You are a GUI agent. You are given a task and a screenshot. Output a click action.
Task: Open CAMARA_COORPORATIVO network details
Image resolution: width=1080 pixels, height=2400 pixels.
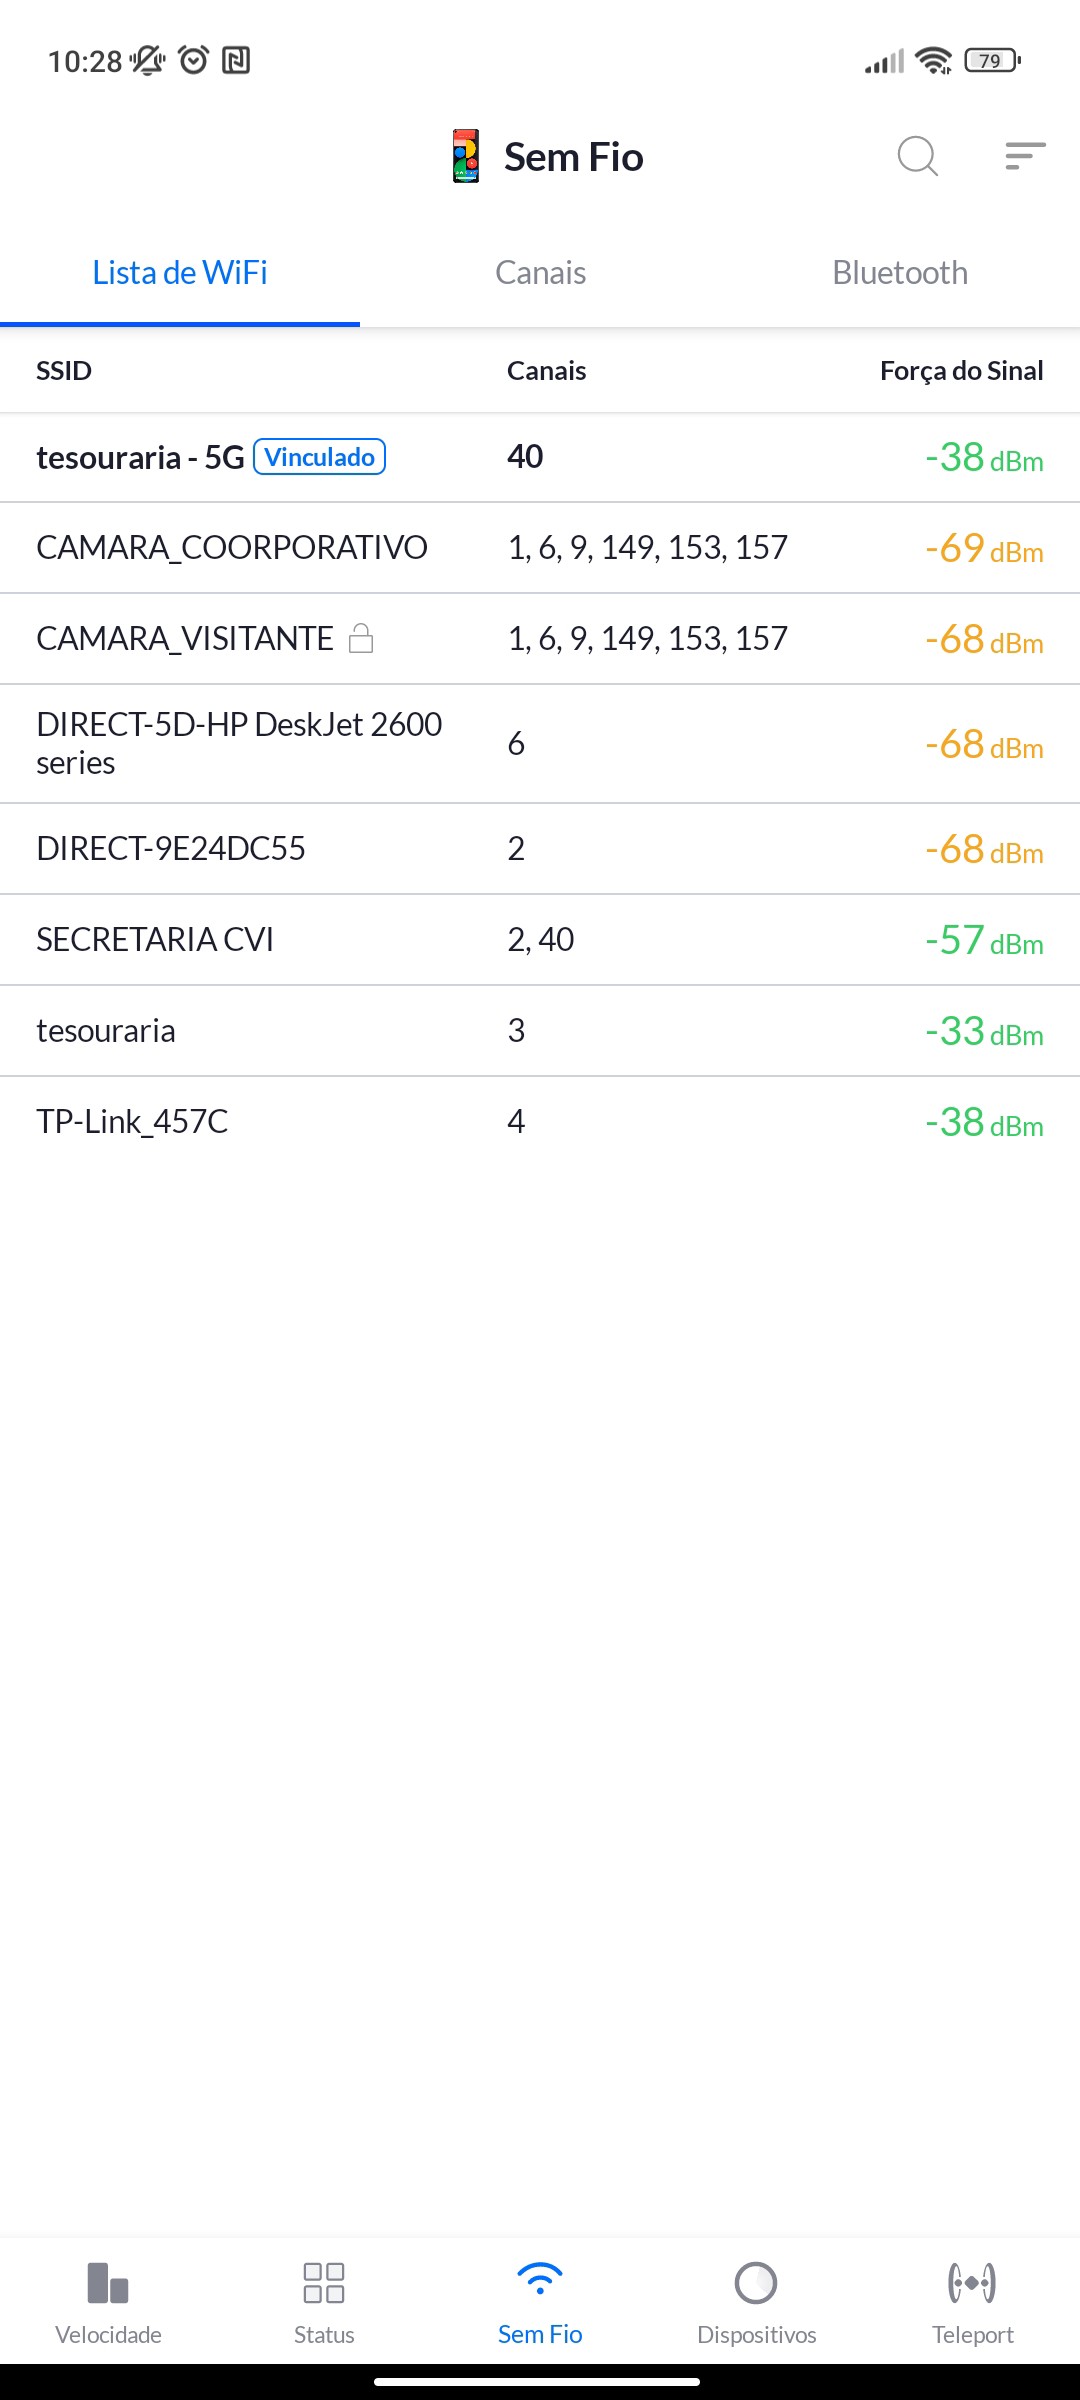232,548
